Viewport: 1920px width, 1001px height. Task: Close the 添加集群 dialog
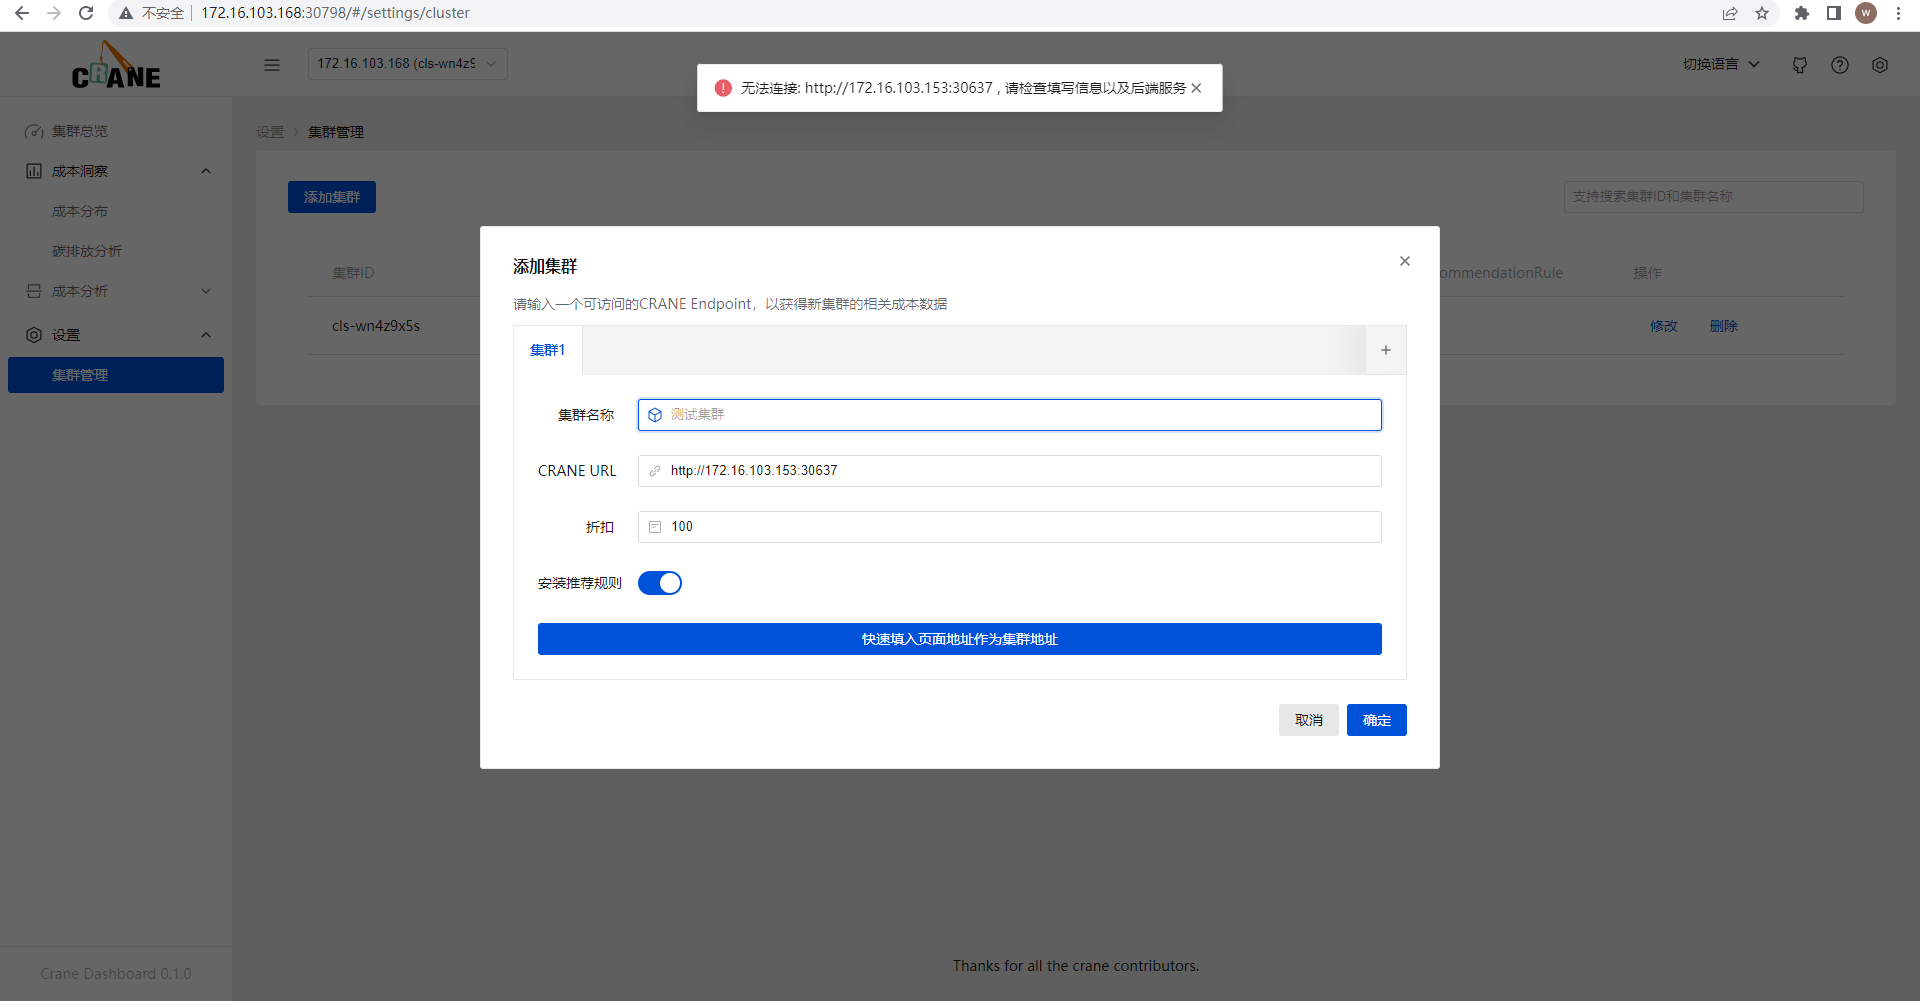[x=1405, y=261]
